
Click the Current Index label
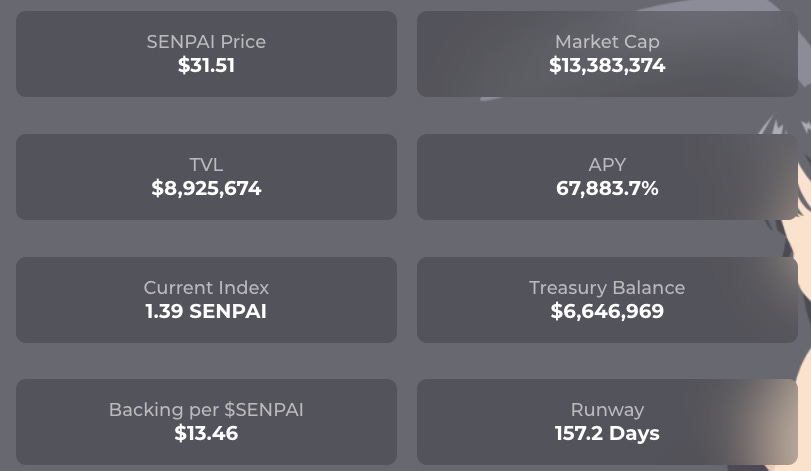coord(206,287)
